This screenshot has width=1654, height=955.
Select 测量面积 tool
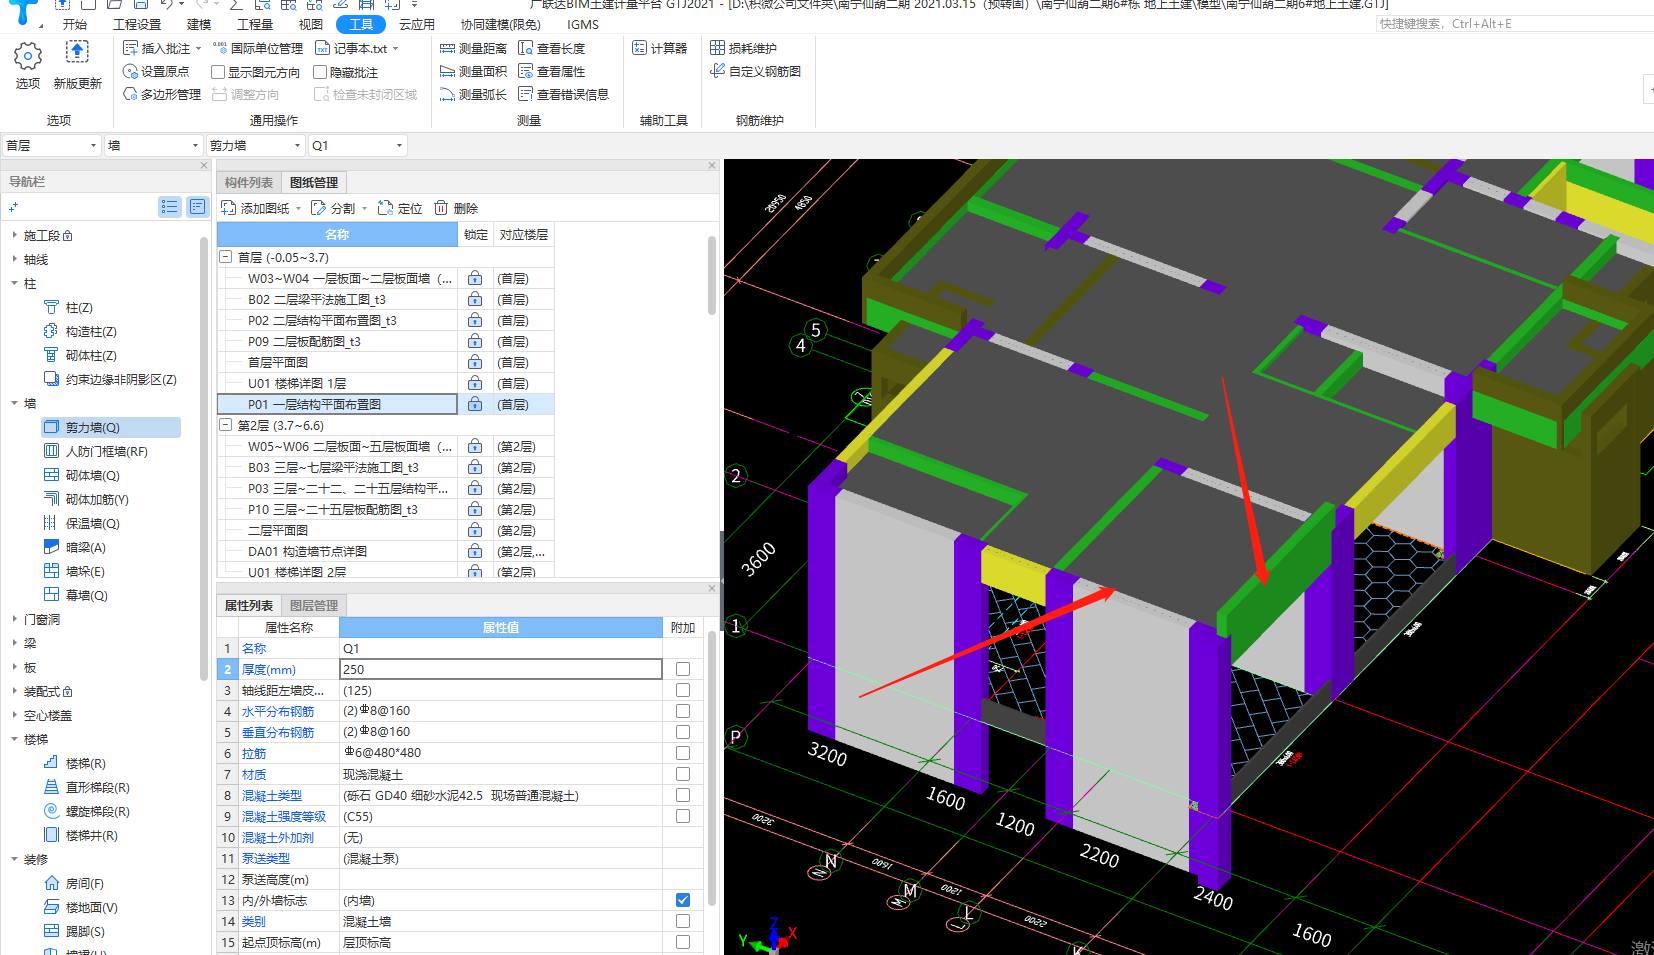(473, 71)
